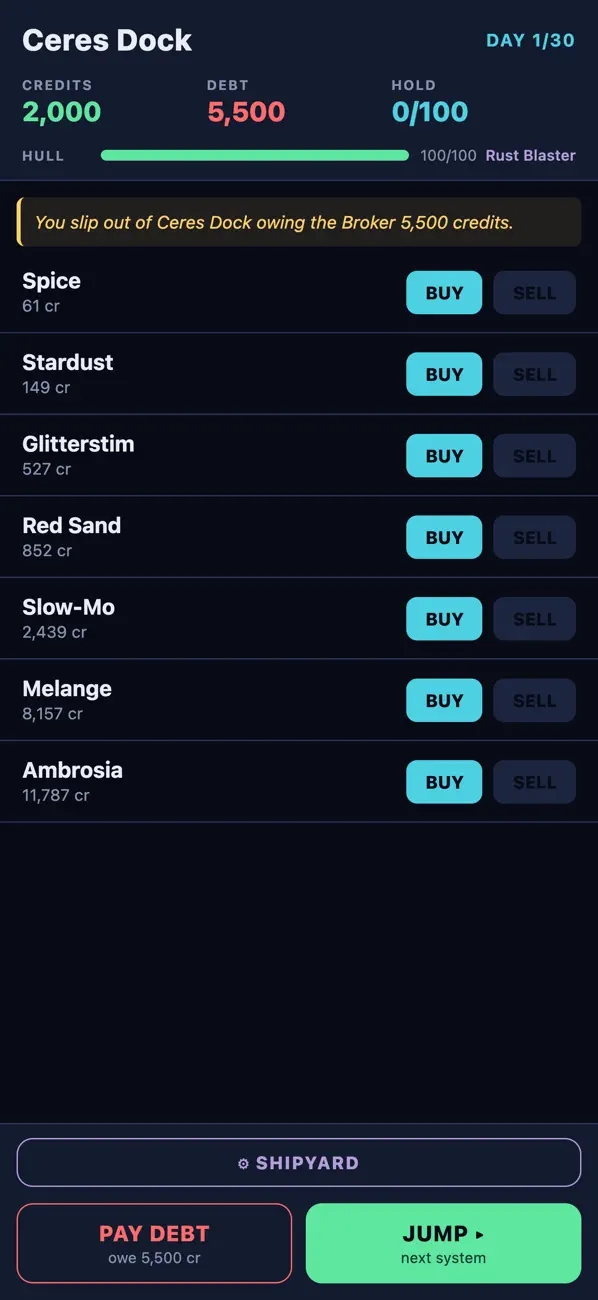598x1300 pixels.
Task: Jump to the next system
Action: 443,1243
